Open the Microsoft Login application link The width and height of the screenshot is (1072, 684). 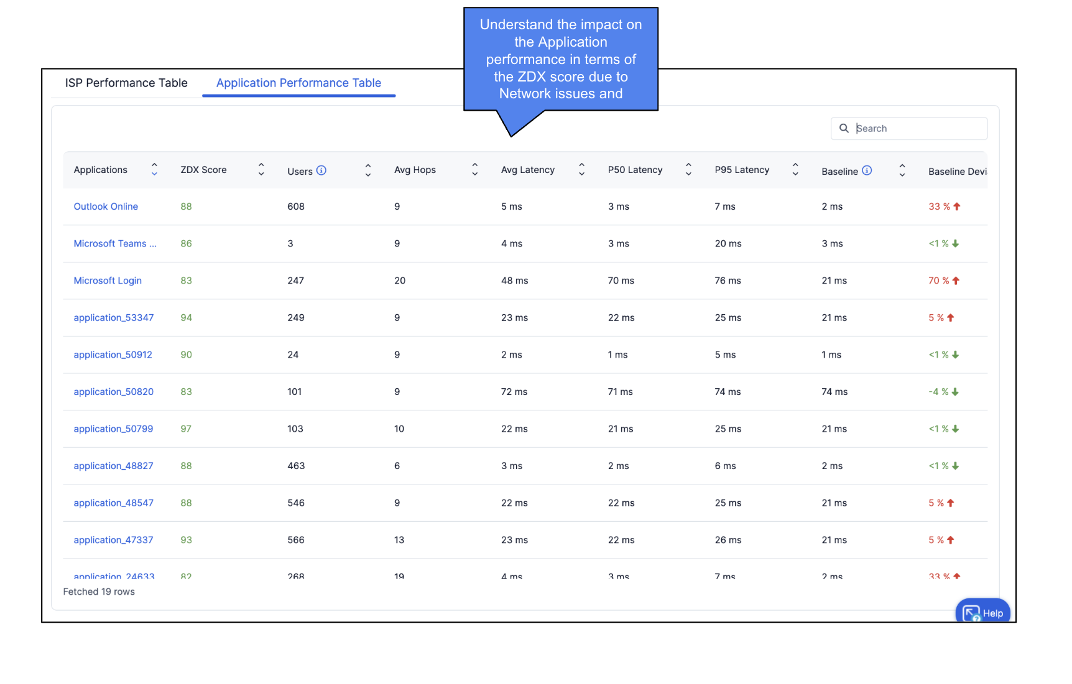[x=107, y=281]
